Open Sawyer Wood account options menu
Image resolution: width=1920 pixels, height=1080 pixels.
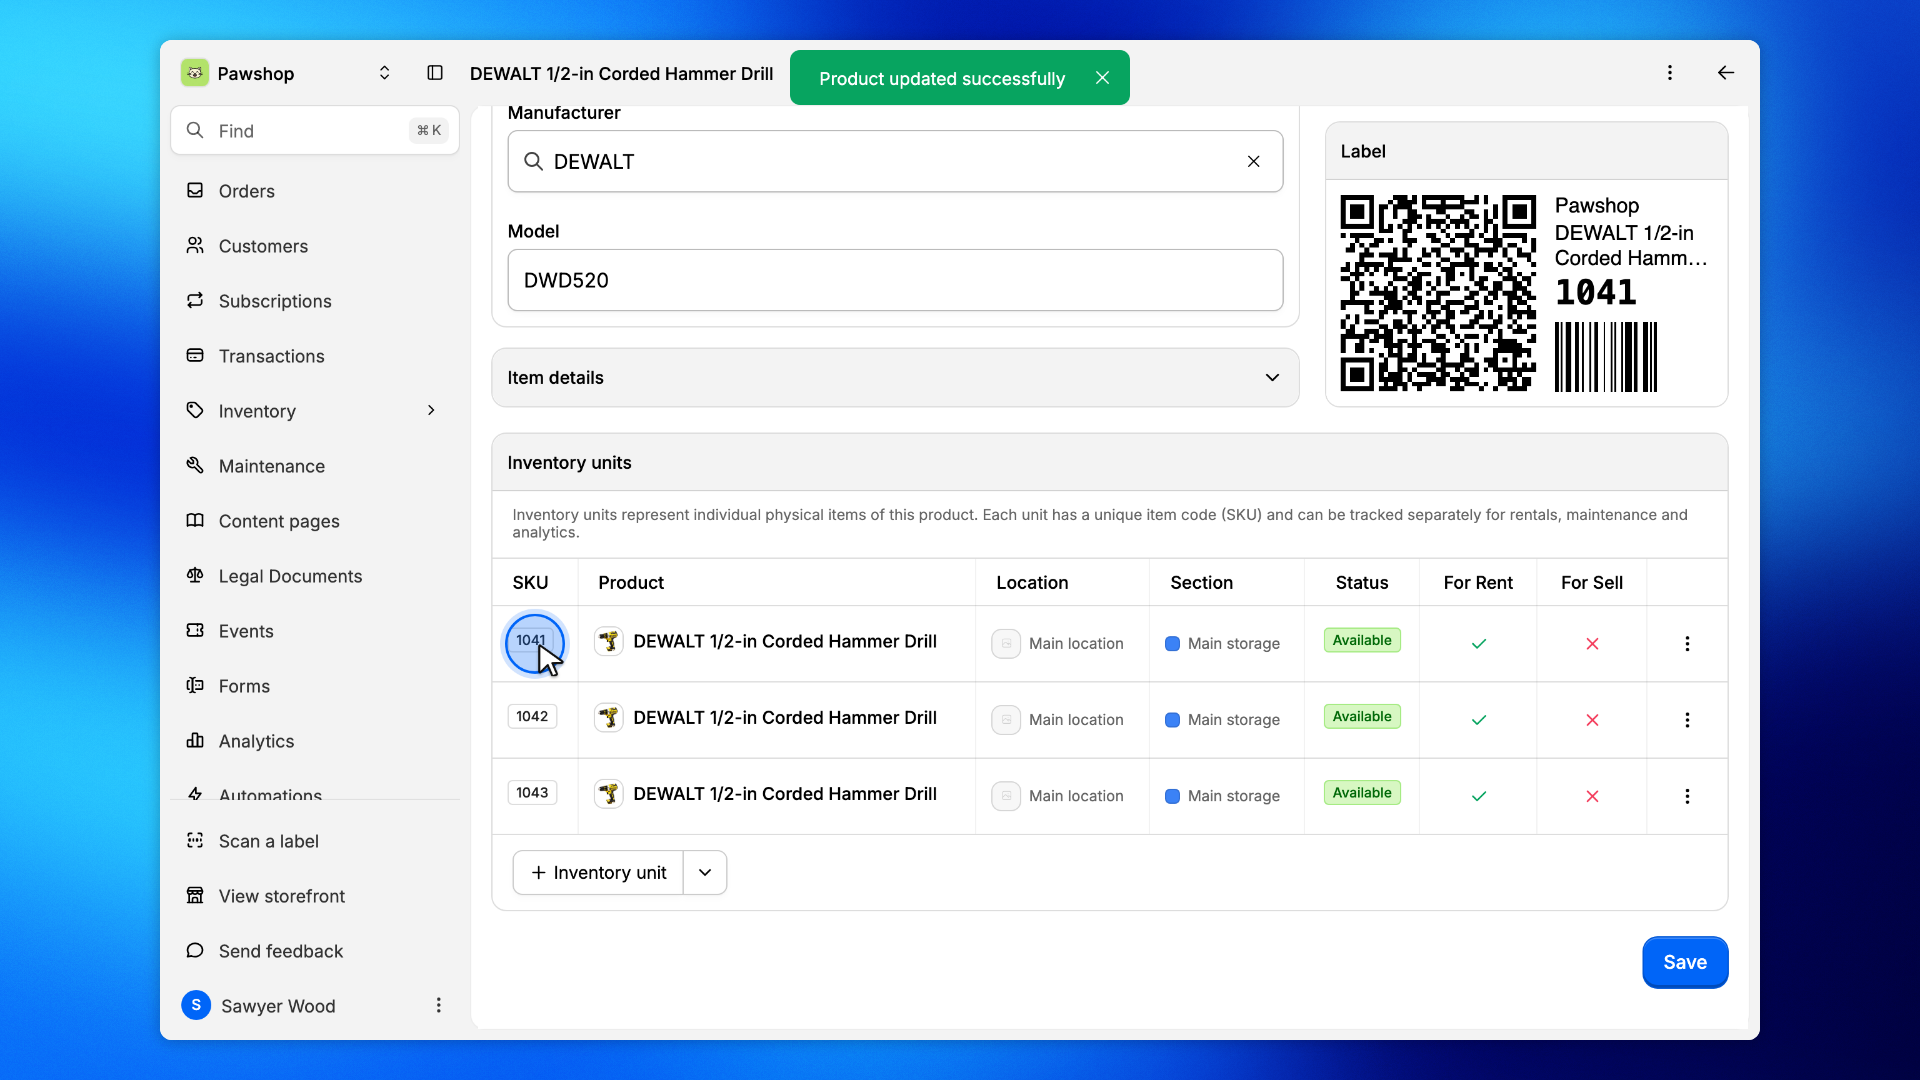[x=438, y=1006]
